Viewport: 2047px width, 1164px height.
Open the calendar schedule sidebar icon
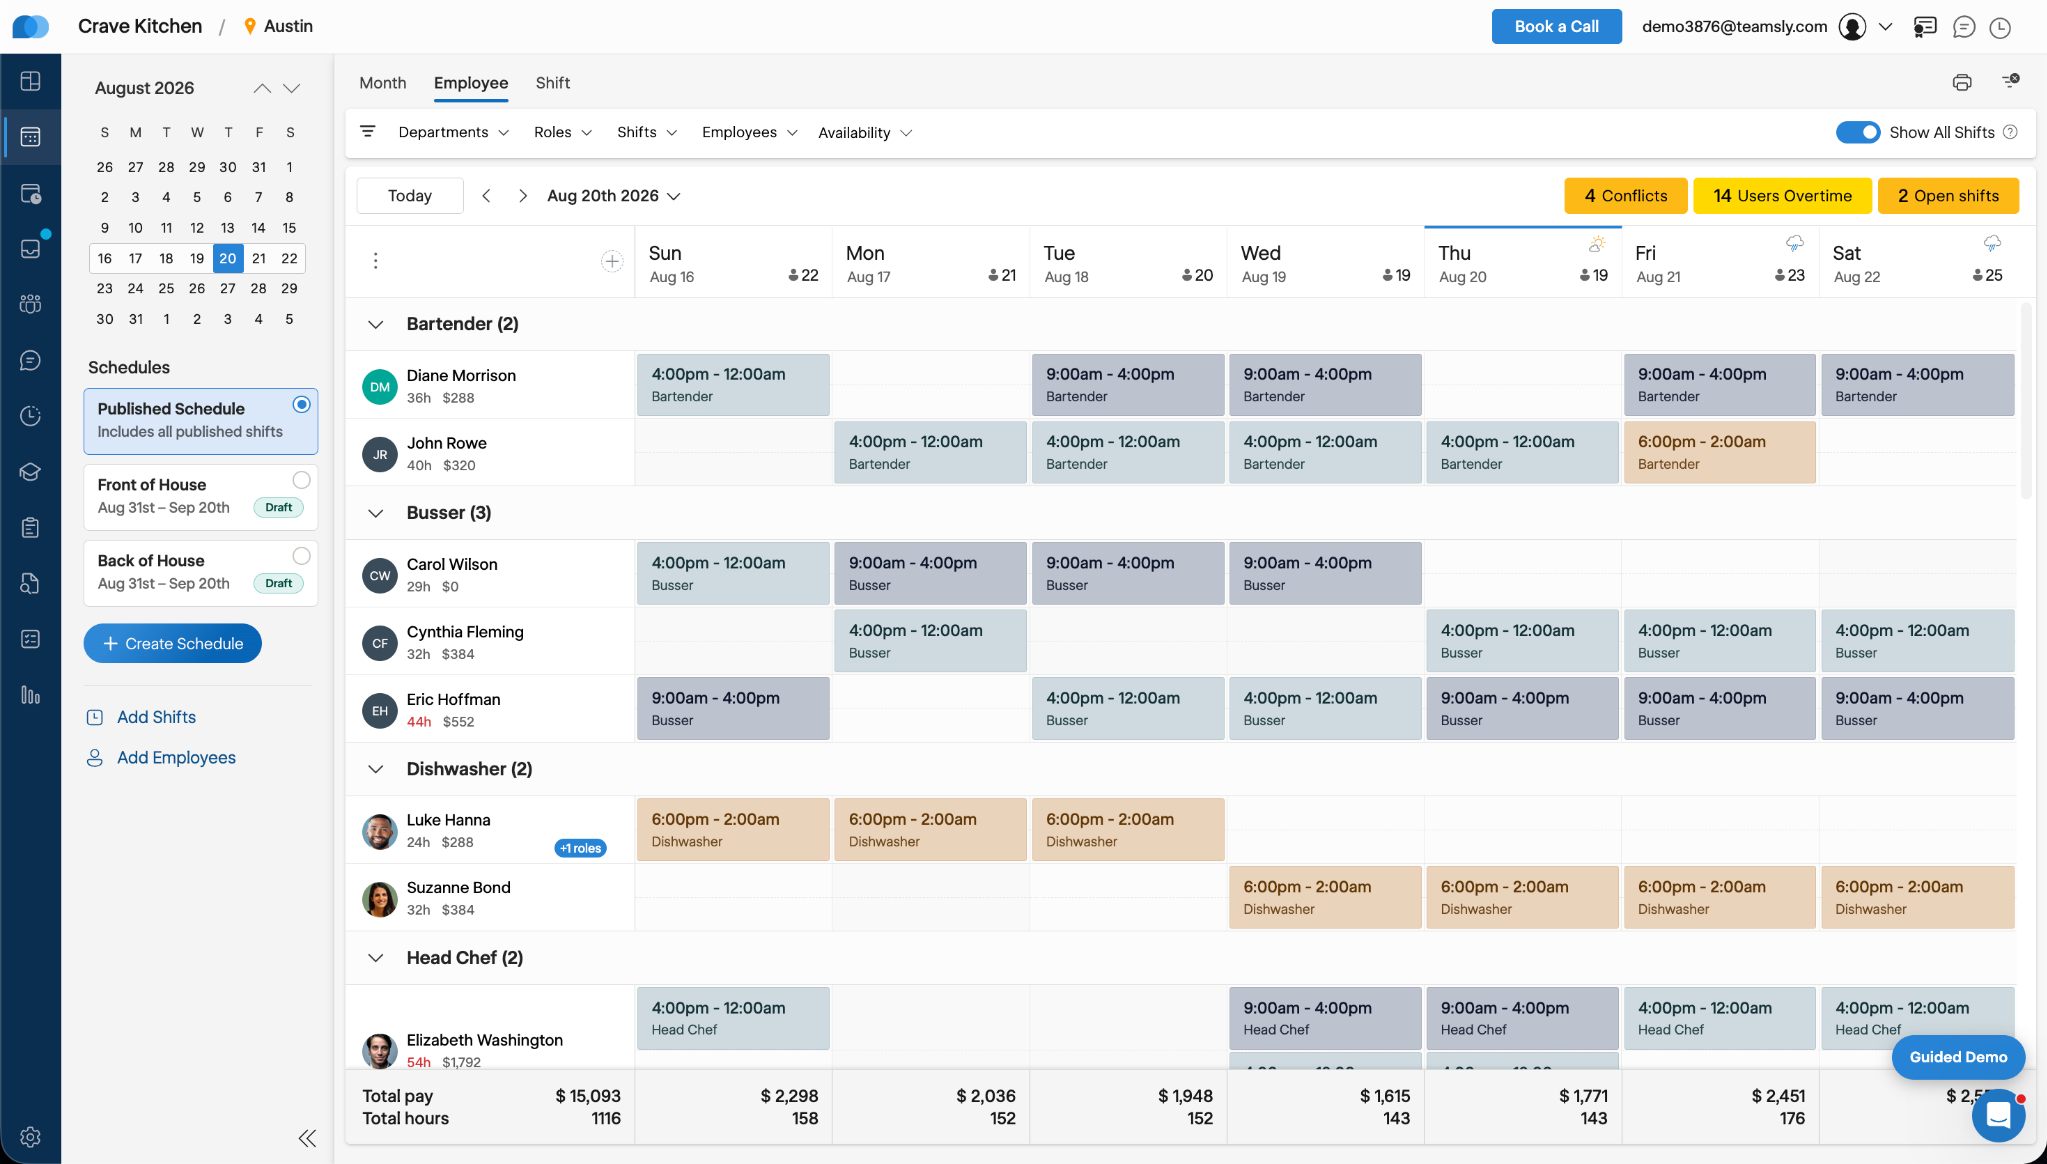pos(30,137)
